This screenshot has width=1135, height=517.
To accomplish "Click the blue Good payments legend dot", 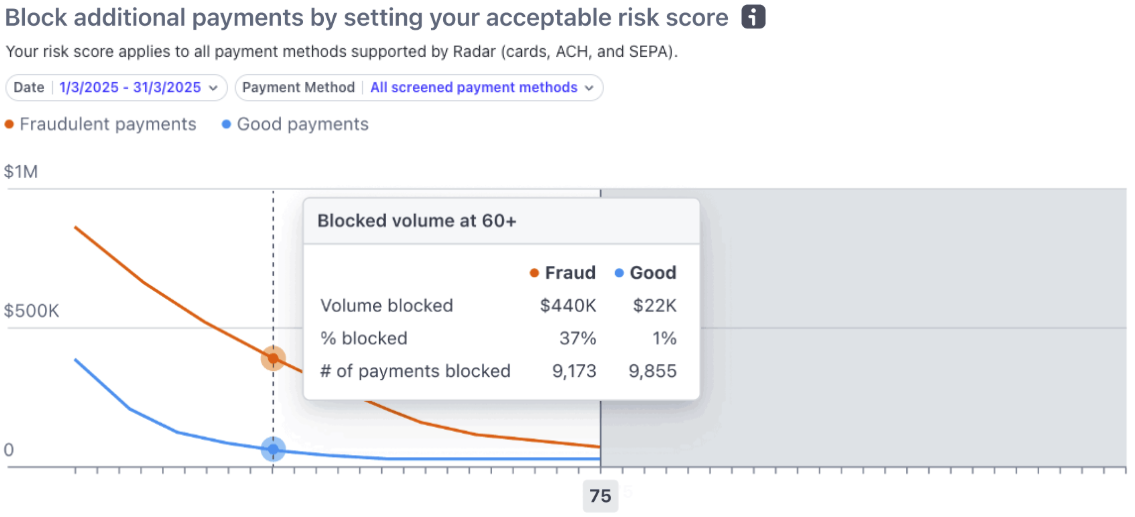I will click(227, 125).
